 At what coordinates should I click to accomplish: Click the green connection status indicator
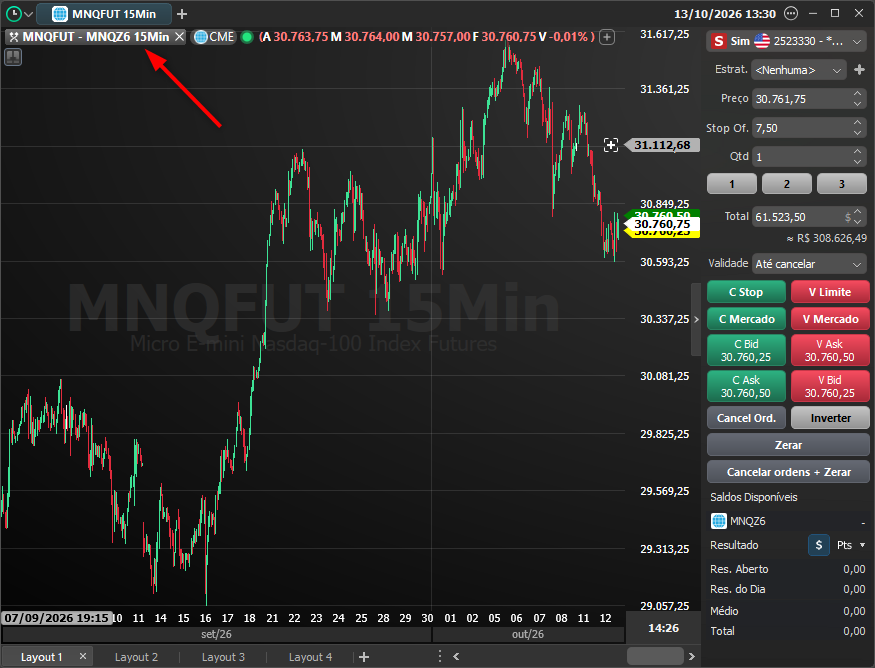(247, 37)
